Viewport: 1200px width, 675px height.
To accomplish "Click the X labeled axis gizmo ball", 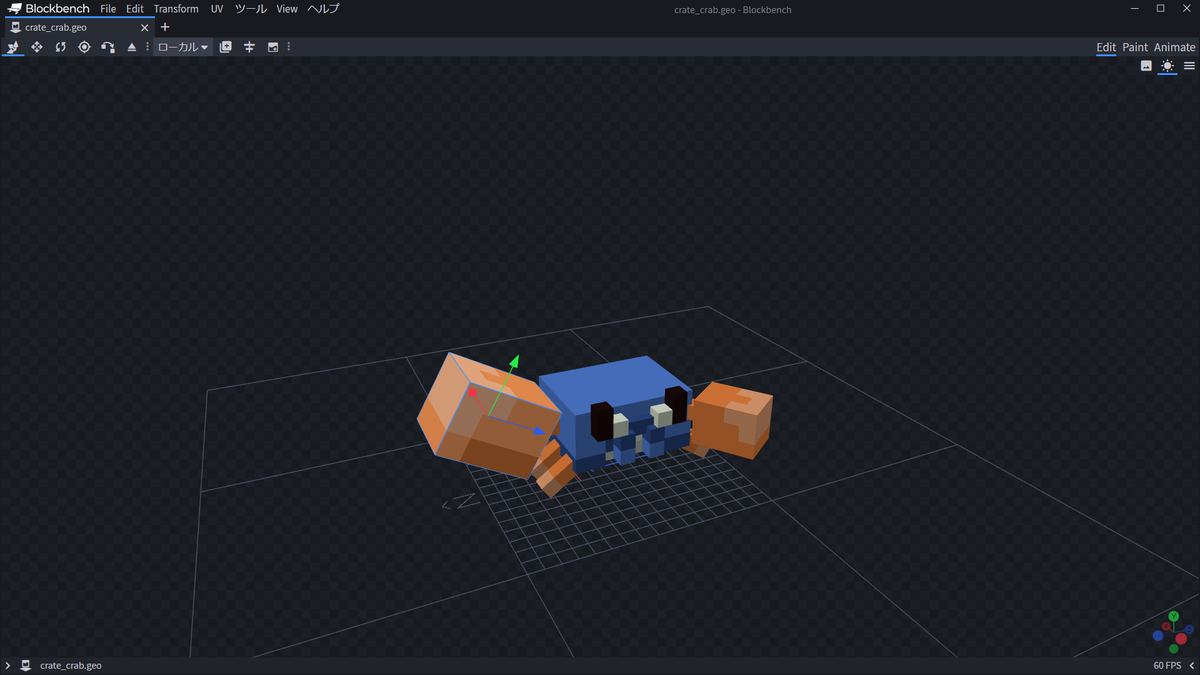I will click(1166, 627).
